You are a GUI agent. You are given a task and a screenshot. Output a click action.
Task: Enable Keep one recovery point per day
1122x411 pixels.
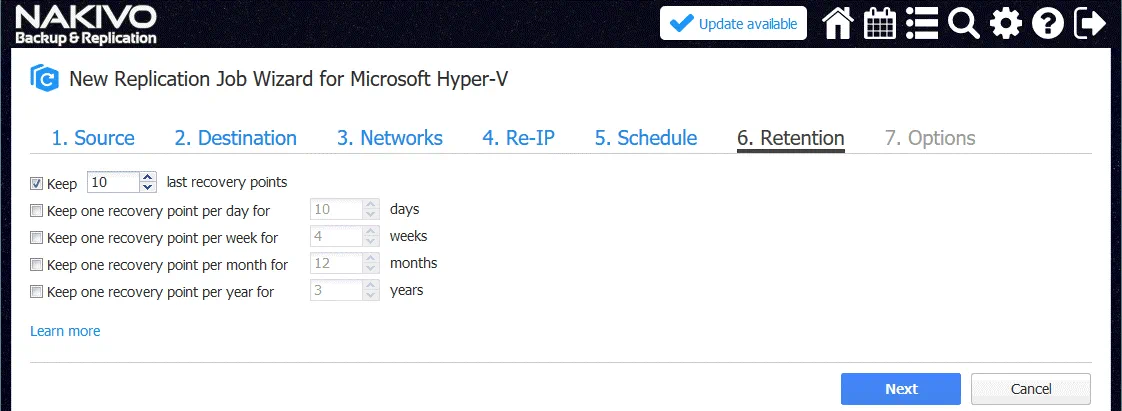pyautogui.click(x=37, y=211)
